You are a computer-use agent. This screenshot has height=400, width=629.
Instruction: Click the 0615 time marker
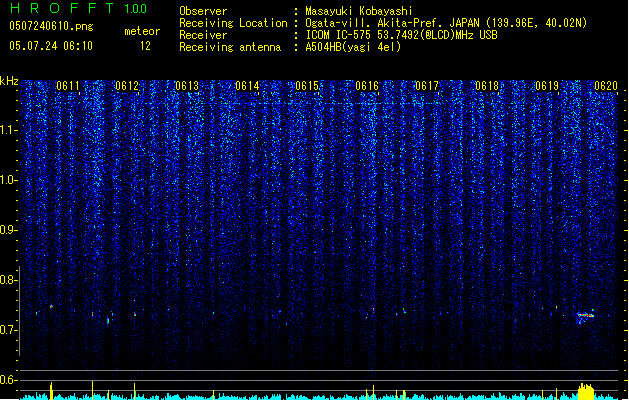click(x=307, y=86)
